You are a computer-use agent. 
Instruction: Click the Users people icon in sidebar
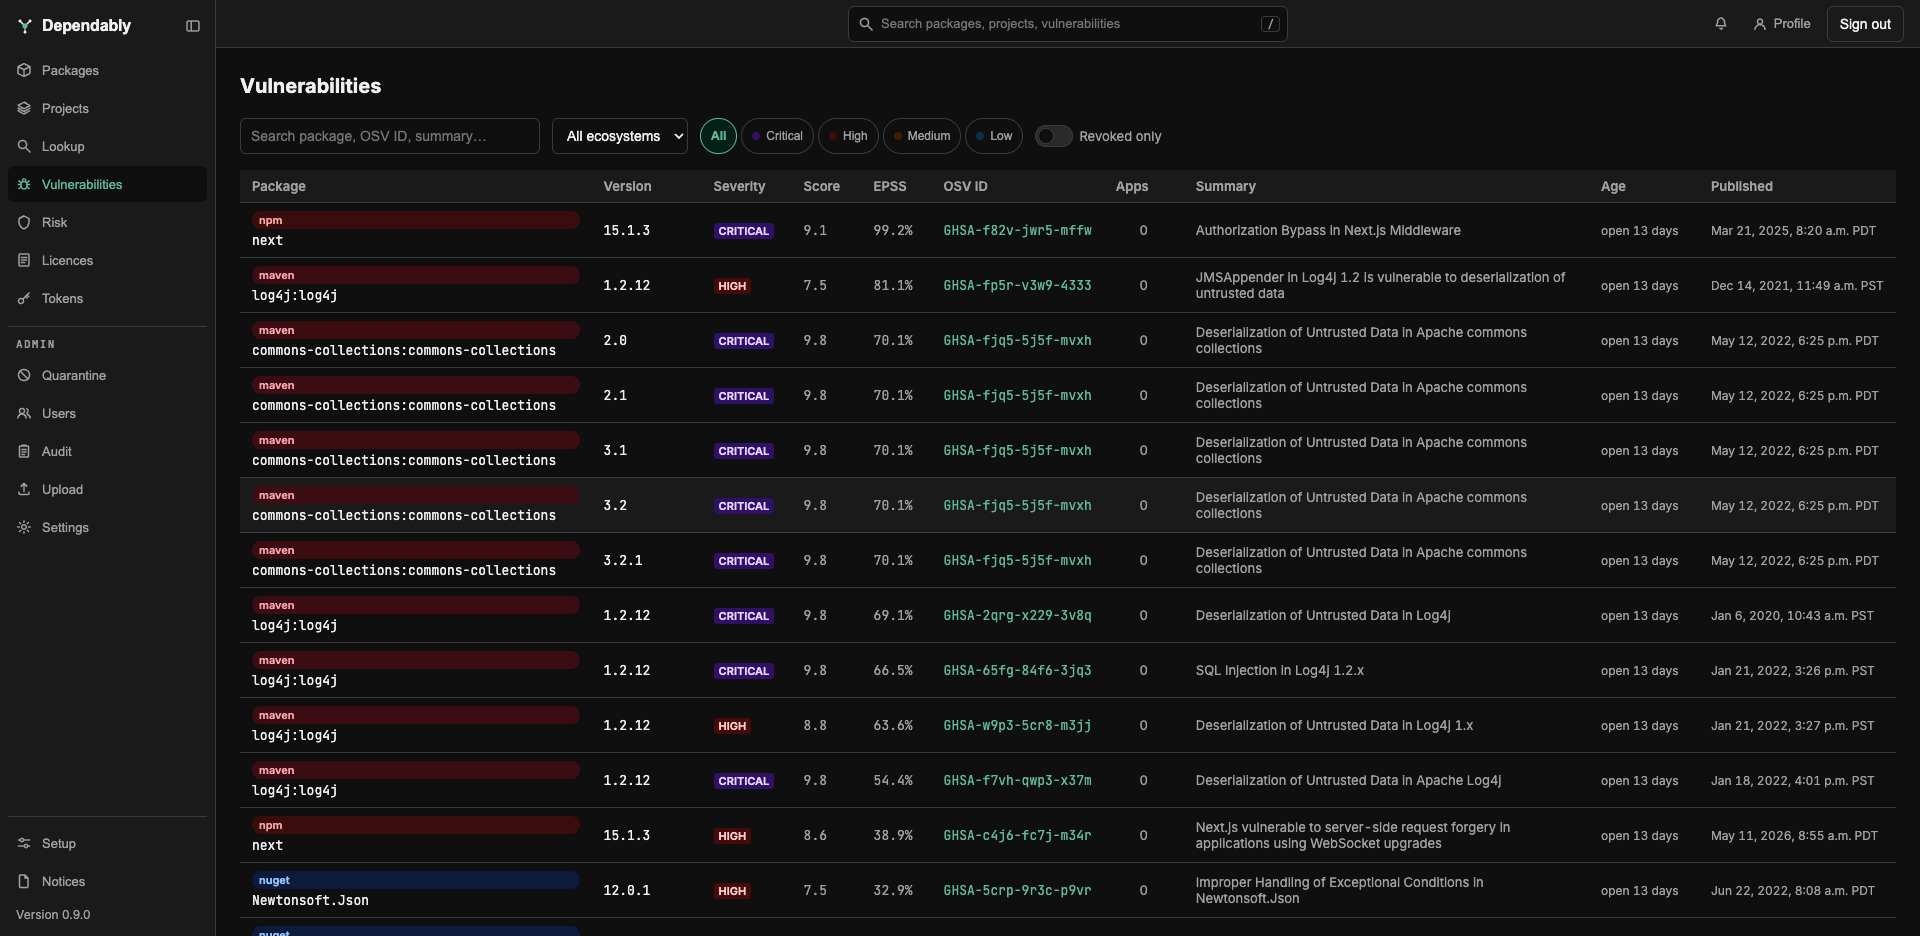click(24, 413)
